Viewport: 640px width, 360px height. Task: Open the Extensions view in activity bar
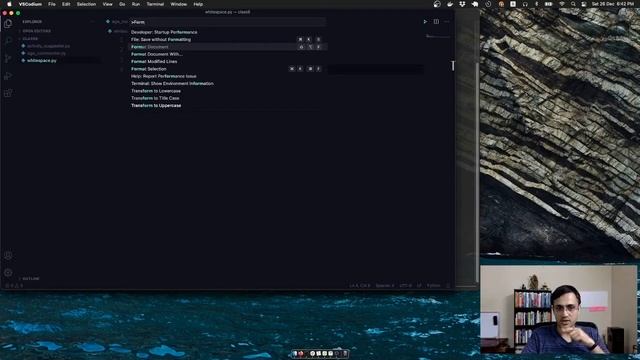point(8,93)
